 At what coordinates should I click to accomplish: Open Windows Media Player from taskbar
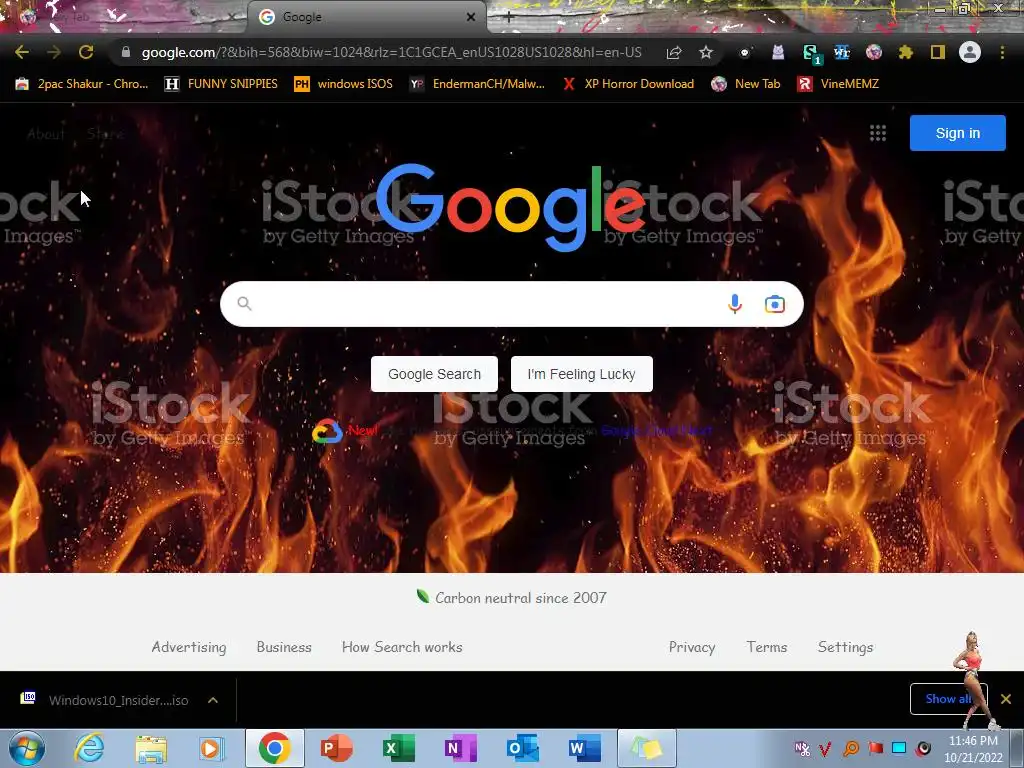(211, 748)
